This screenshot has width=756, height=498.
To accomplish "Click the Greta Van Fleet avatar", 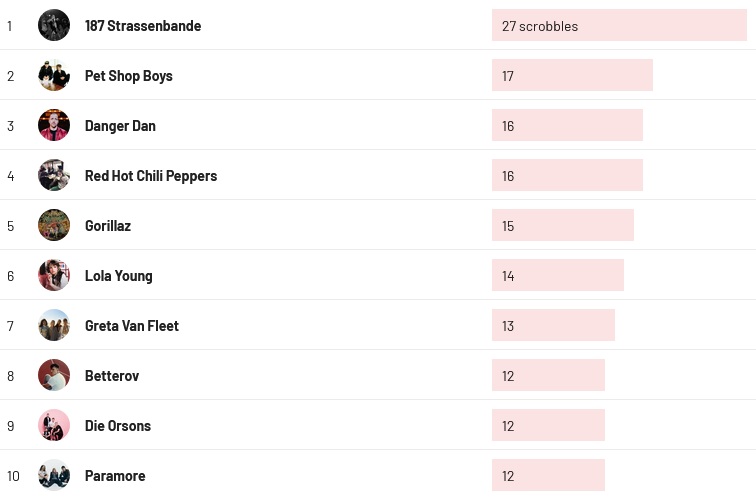I will click(x=54, y=325).
